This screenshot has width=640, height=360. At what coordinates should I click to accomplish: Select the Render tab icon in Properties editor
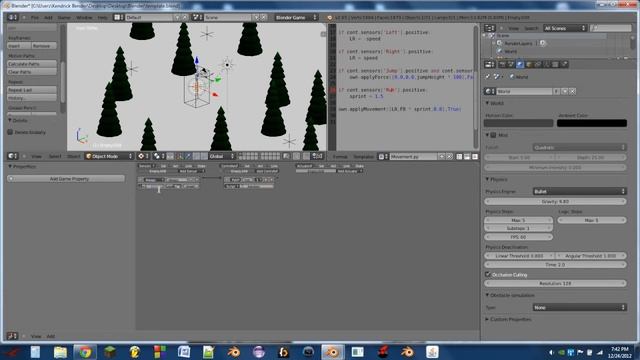[502, 64]
